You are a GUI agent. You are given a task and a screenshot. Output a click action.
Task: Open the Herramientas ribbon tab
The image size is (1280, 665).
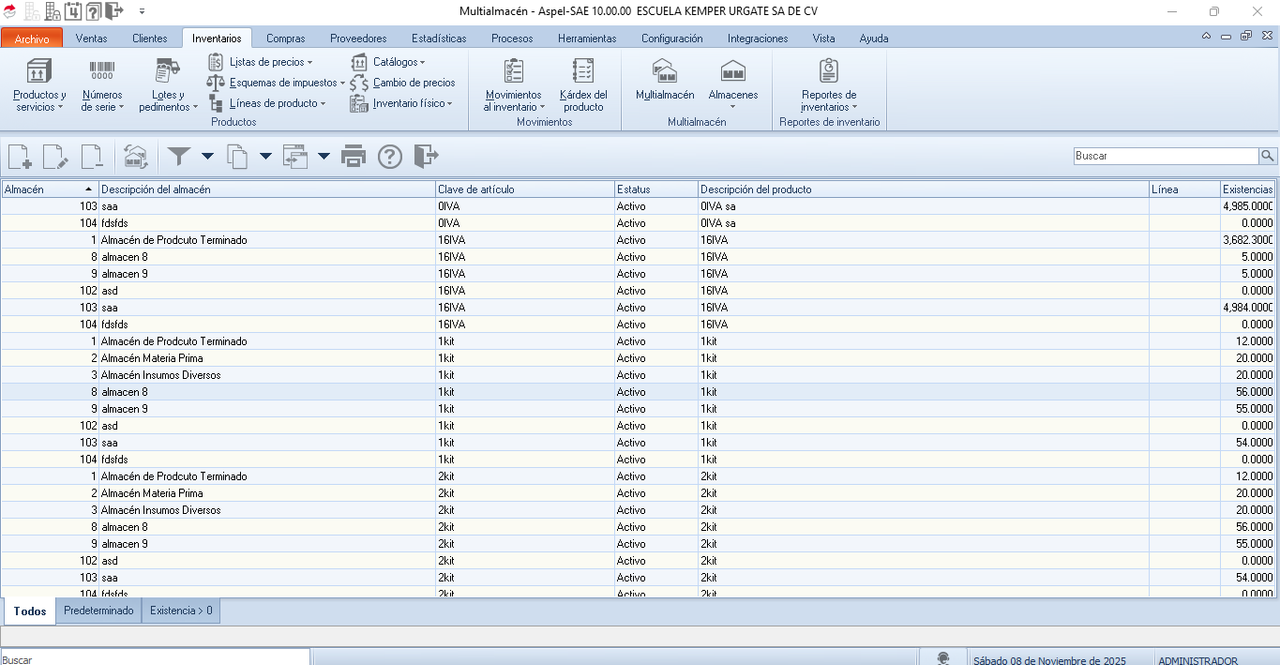pos(587,39)
